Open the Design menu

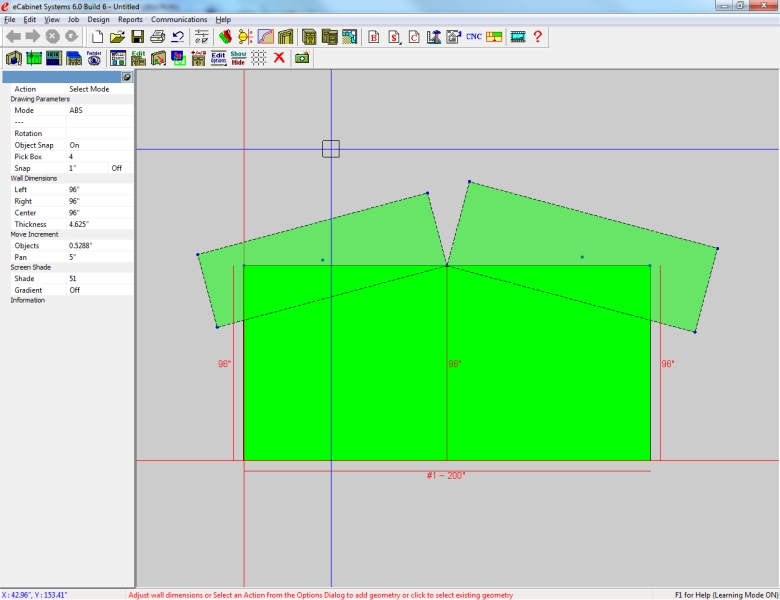98,19
